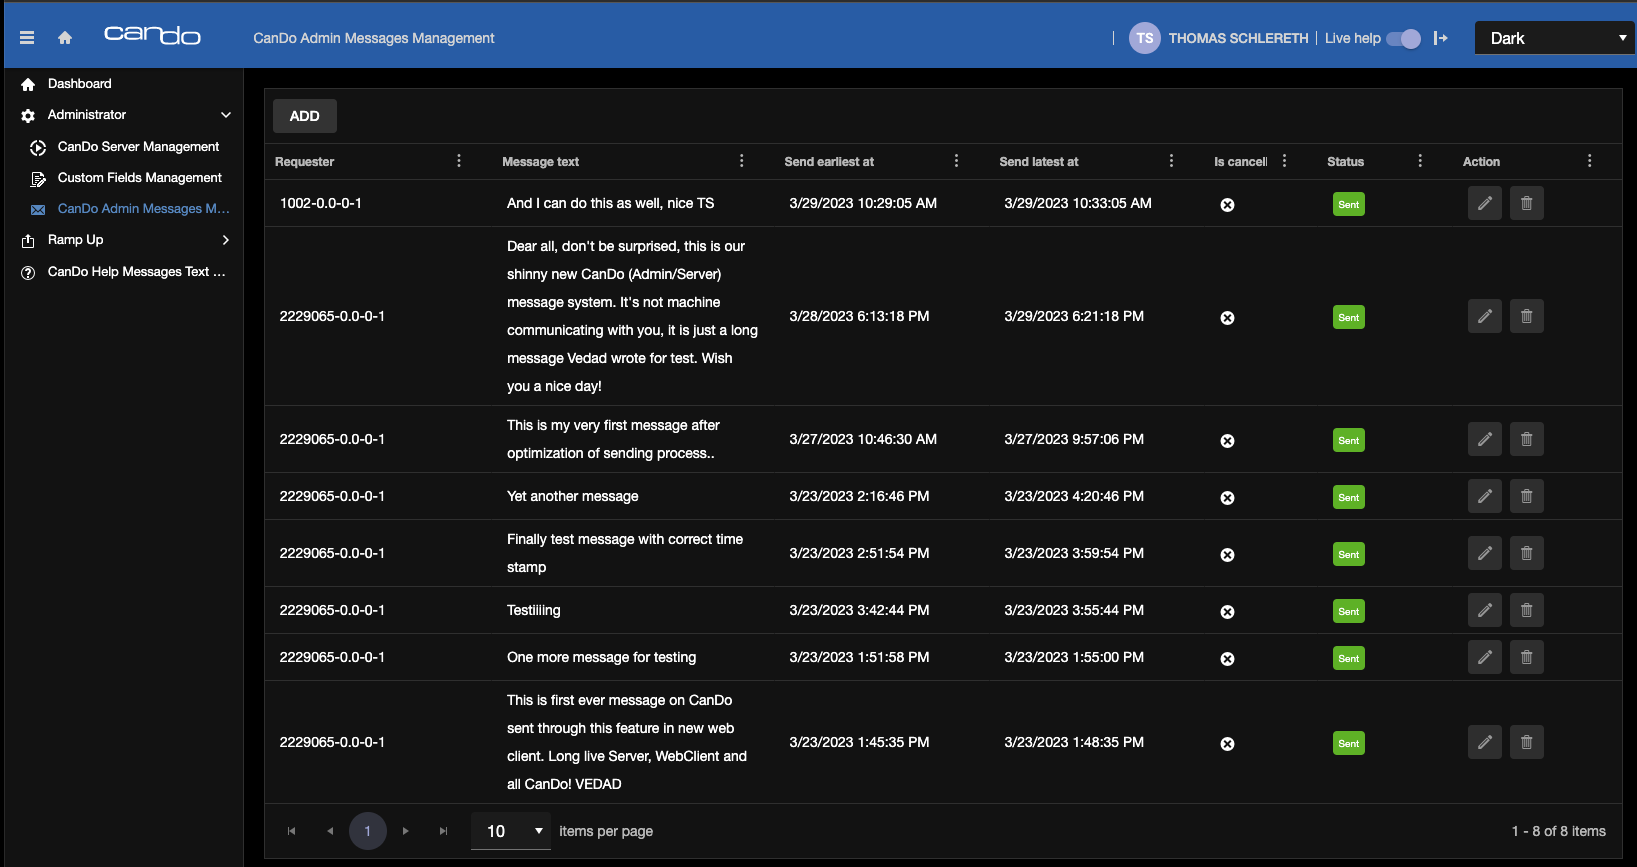The image size is (1637, 867).
Task: Select CanDo Admin Messages Management item
Action: [x=143, y=209]
